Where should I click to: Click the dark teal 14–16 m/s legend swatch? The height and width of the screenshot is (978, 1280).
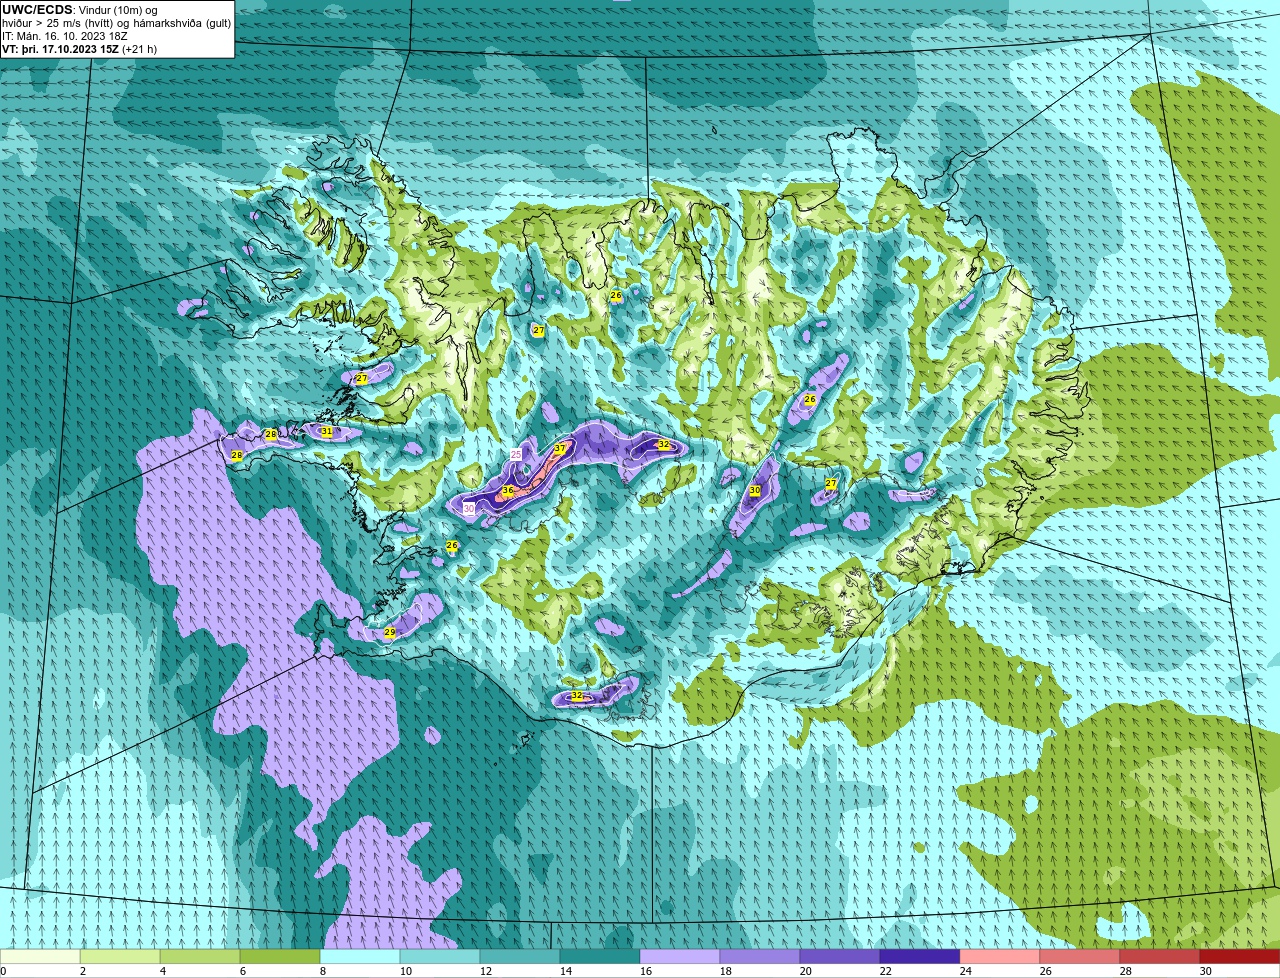(600, 957)
